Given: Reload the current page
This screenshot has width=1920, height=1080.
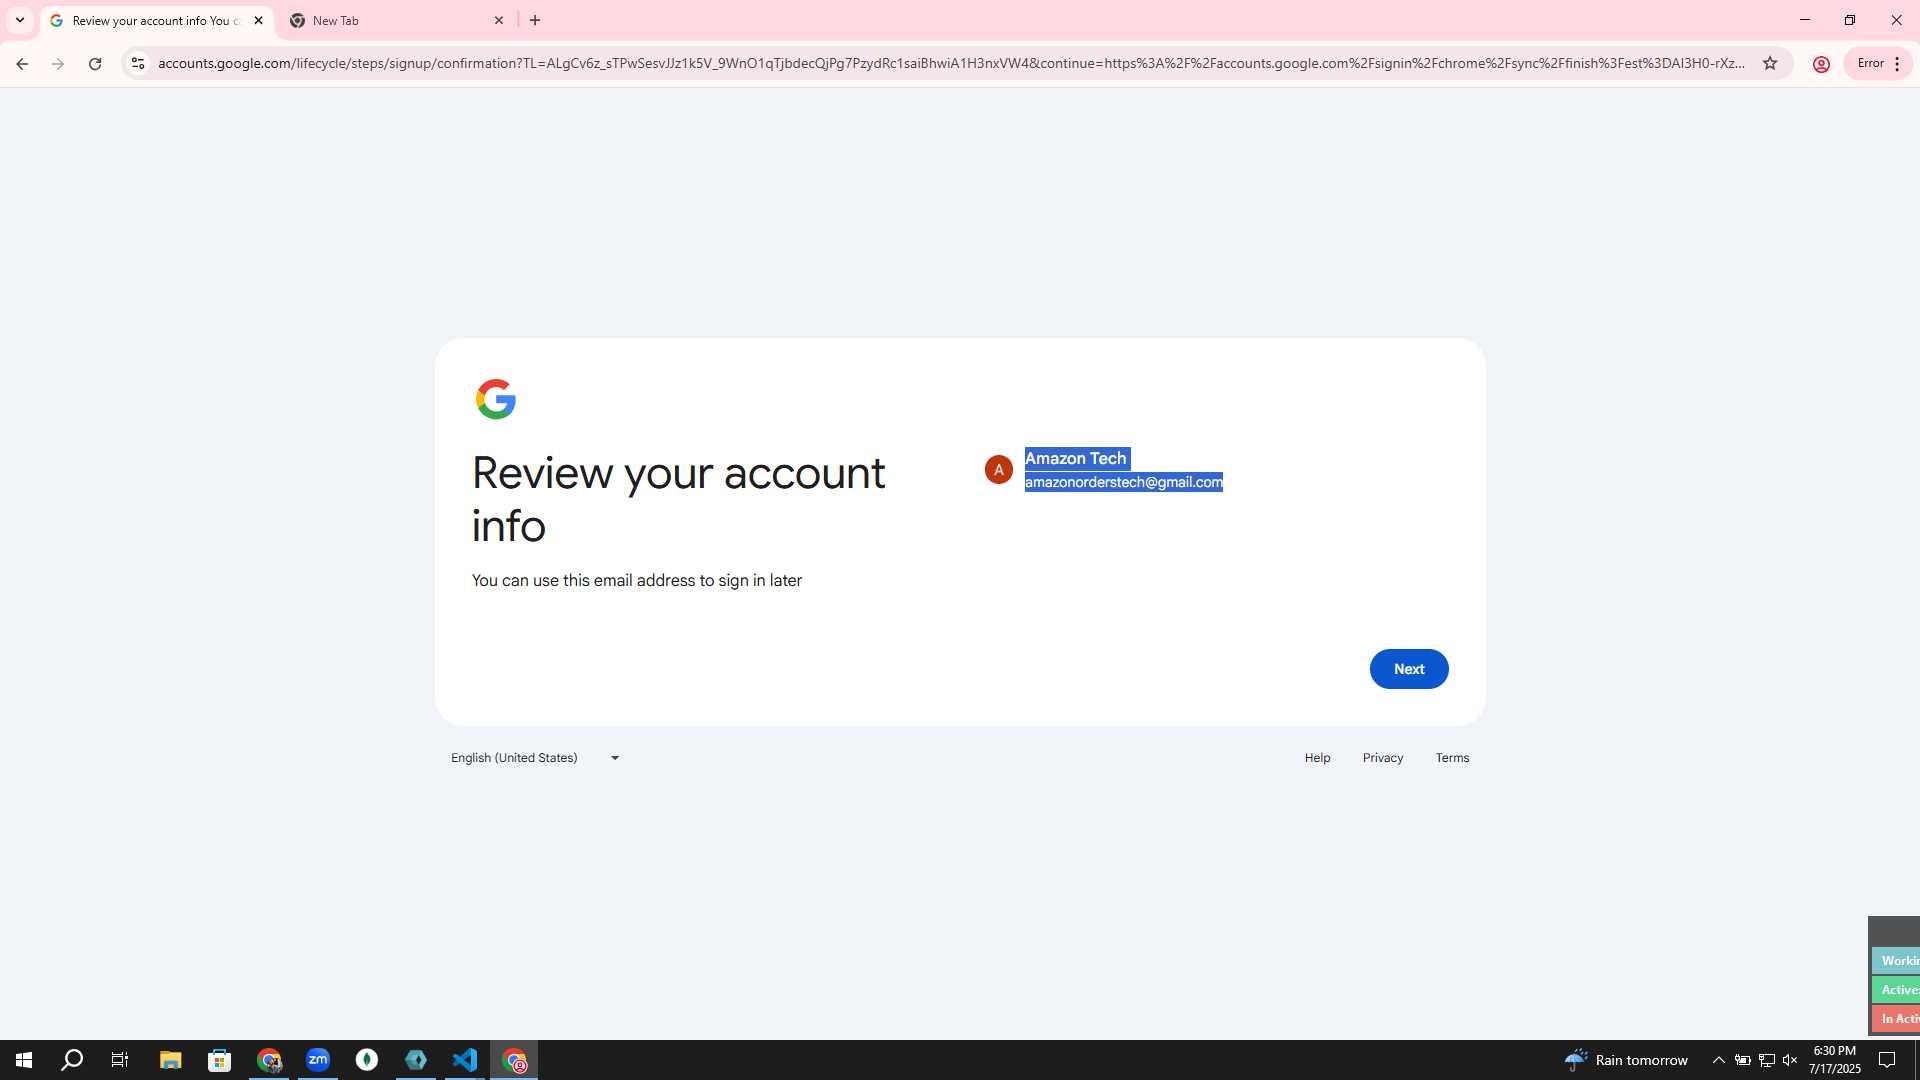Looking at the screenshot, I should (95, 63).
